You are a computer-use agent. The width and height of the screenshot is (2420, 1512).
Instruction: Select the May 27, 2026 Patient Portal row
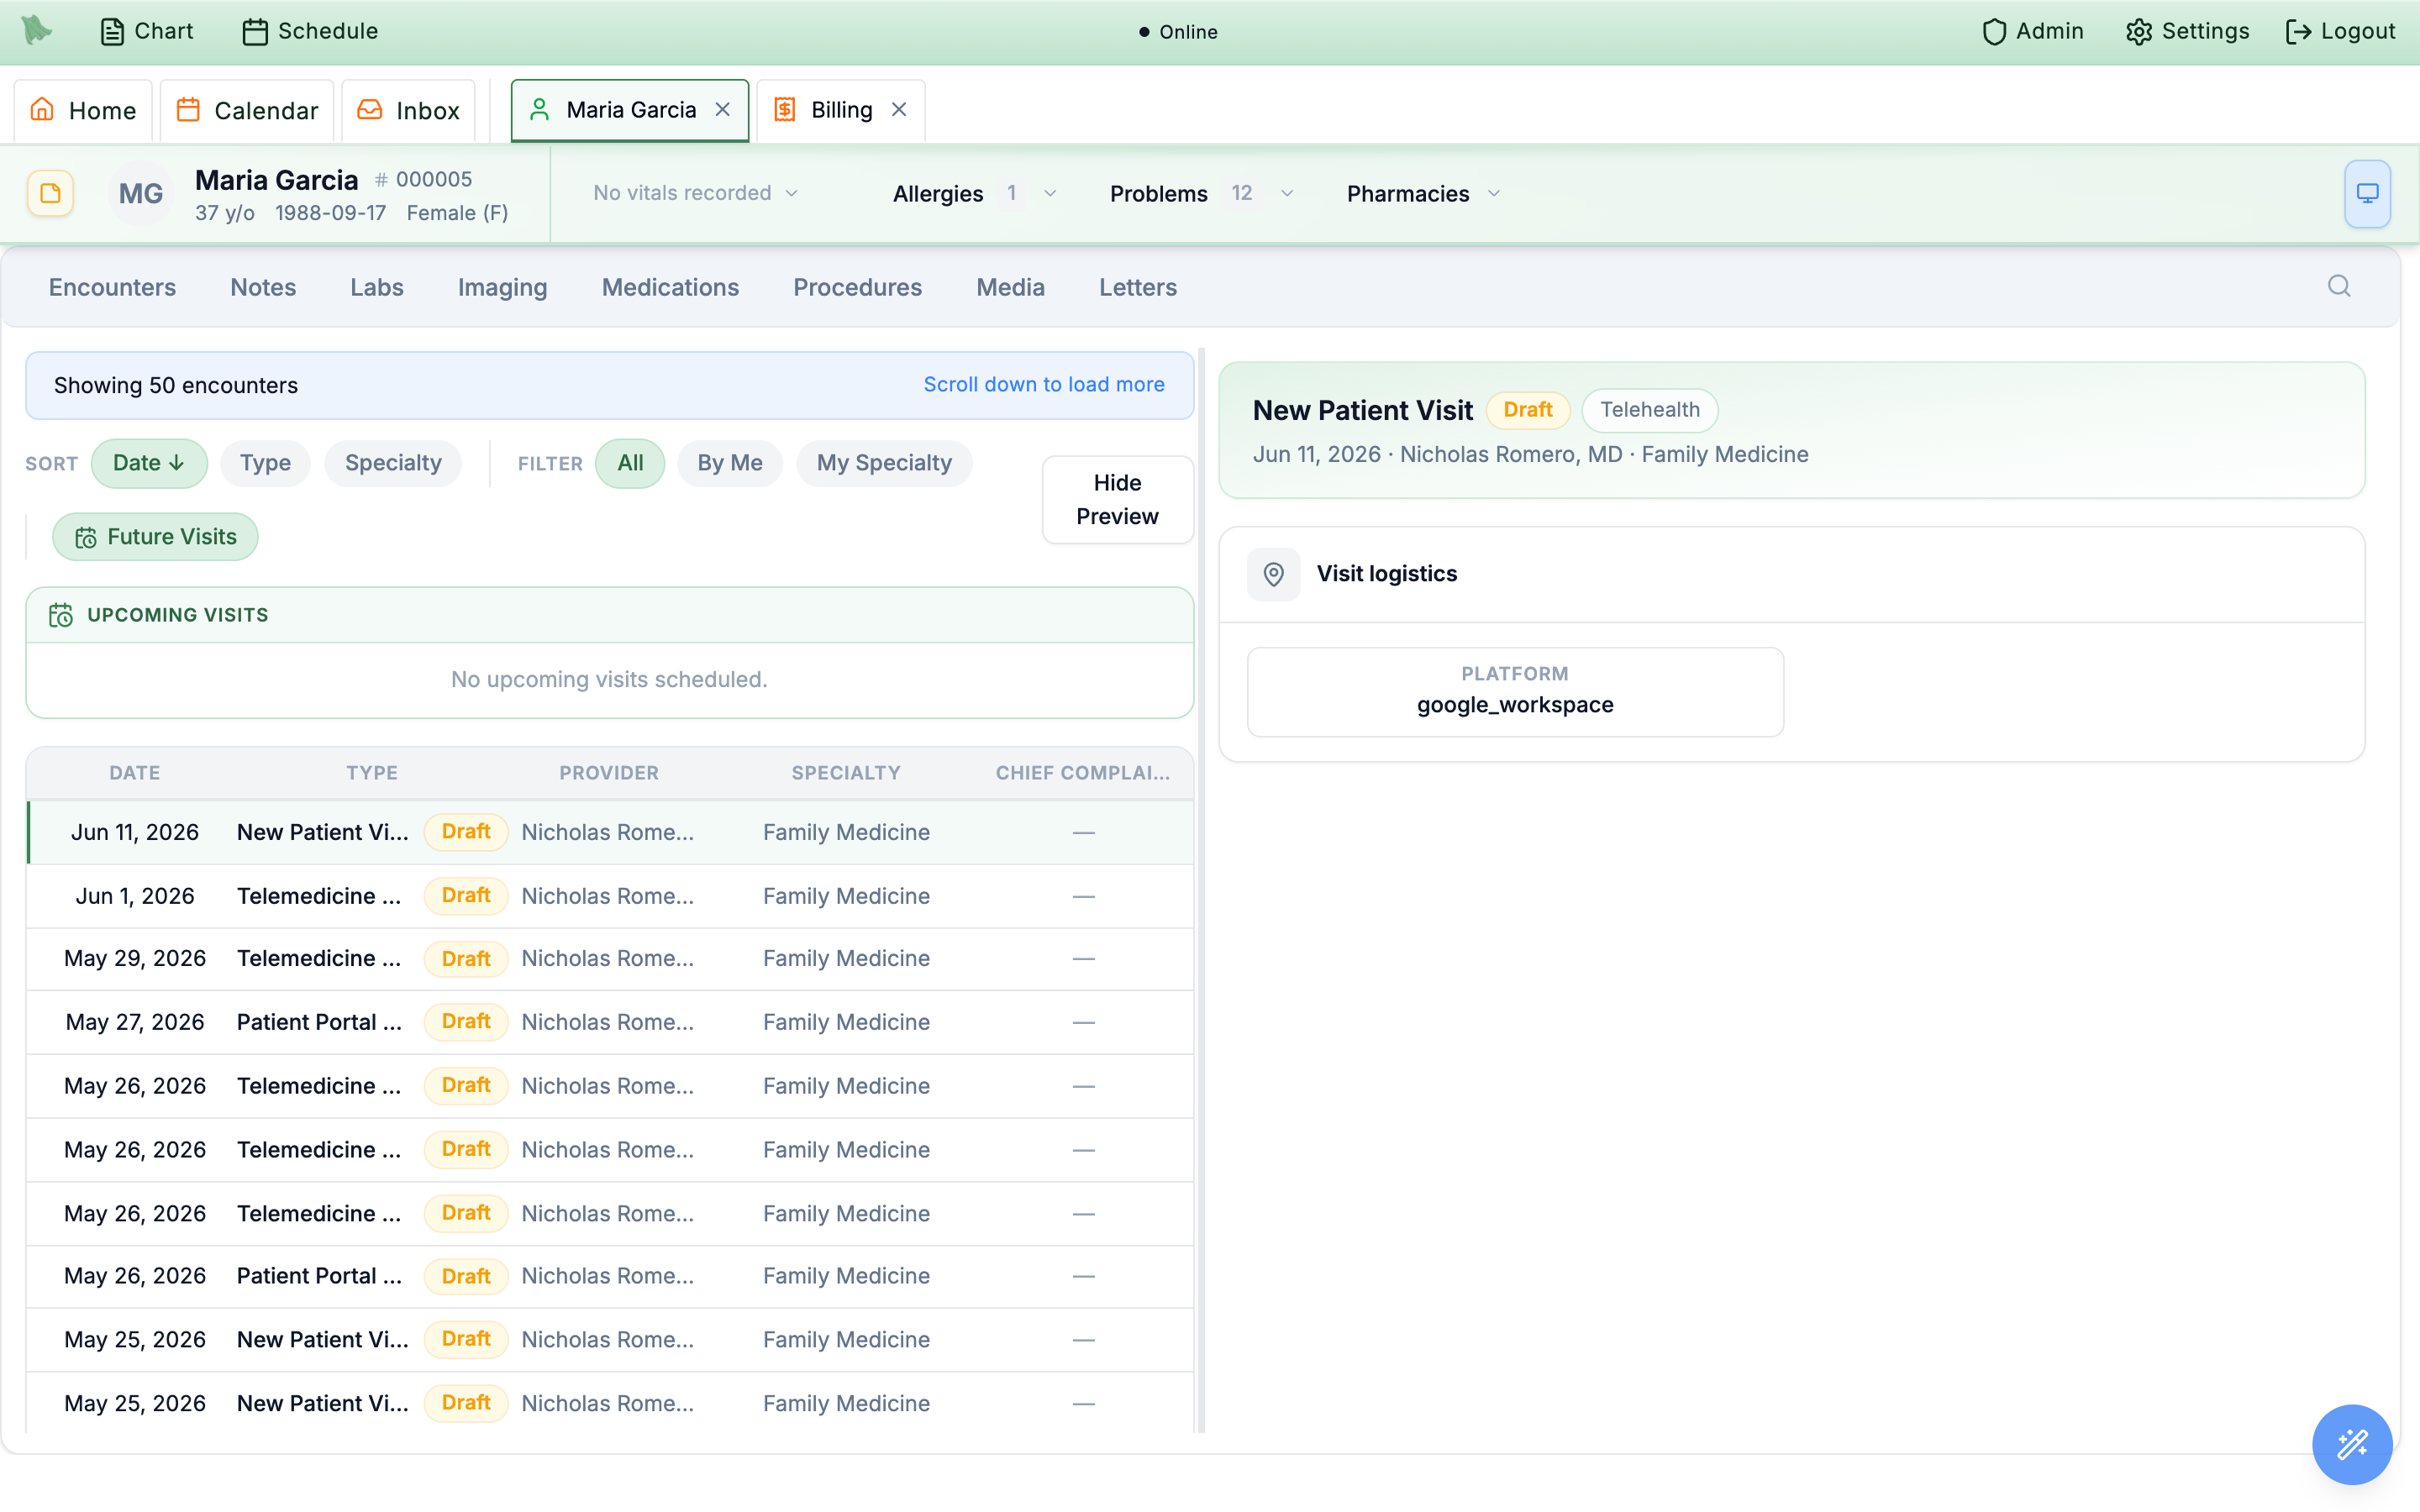tap(610, 1022)
